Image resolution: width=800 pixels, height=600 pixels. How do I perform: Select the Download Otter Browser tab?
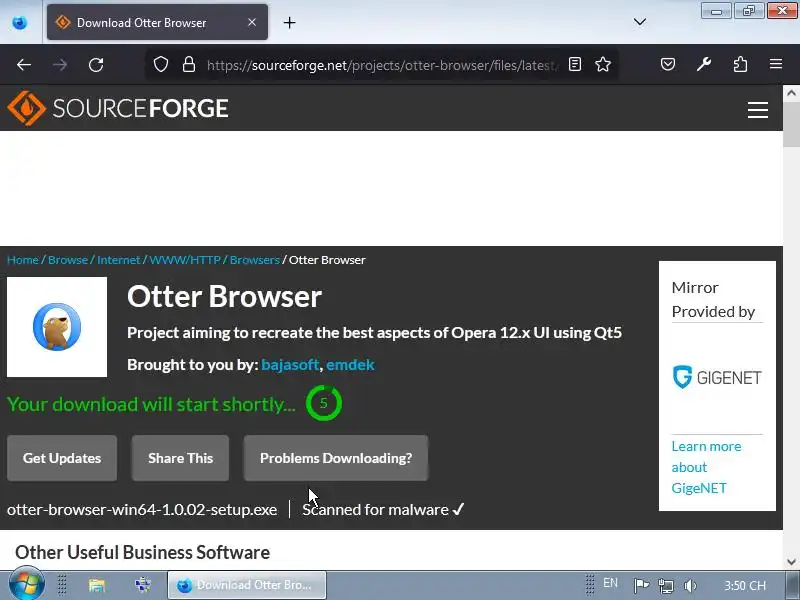[157, 22]
